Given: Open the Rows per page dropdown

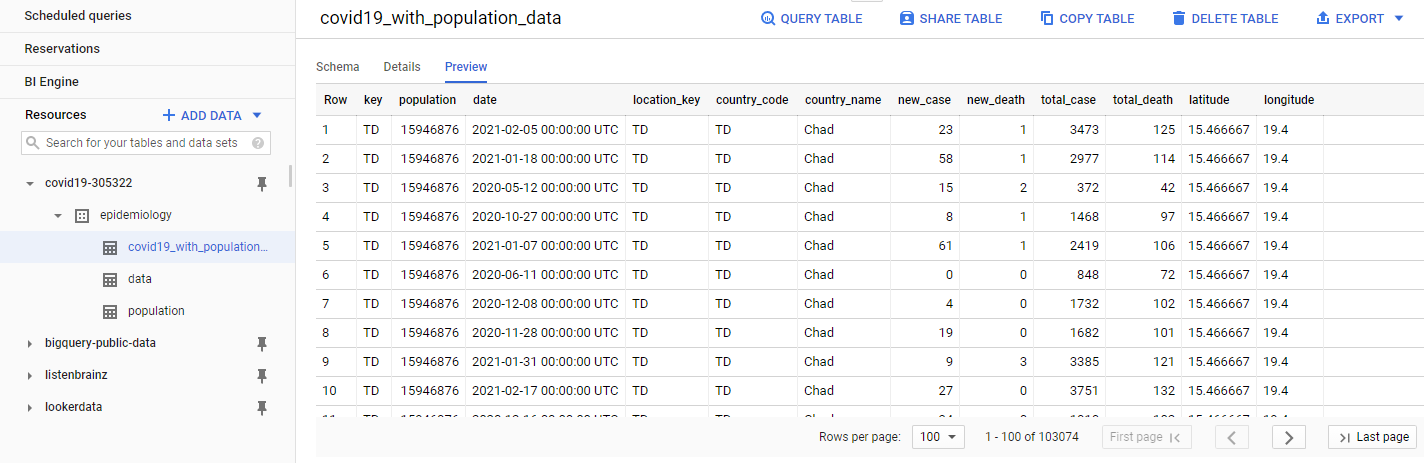Looking at the screenshot, I should [x=939, y=437].
